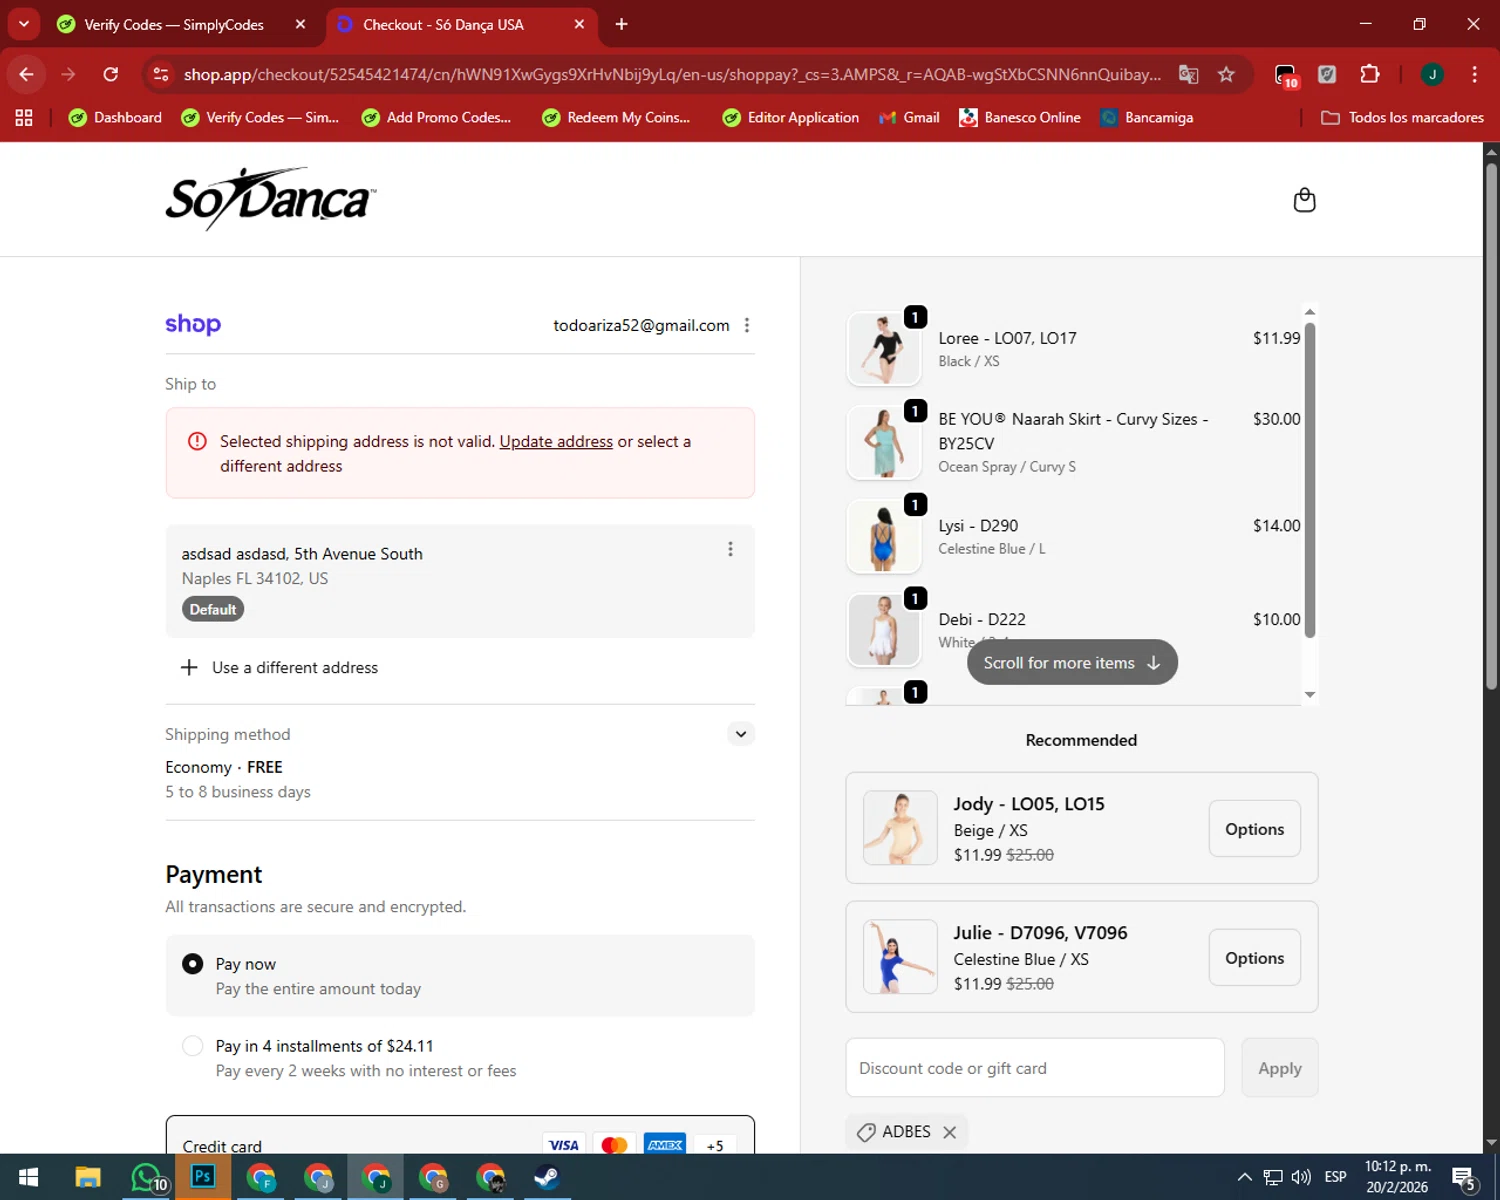Screen dimensions: 1500x1200
Task: Click the ADBES discount tag icon
Action: (x=867, y=1132)
